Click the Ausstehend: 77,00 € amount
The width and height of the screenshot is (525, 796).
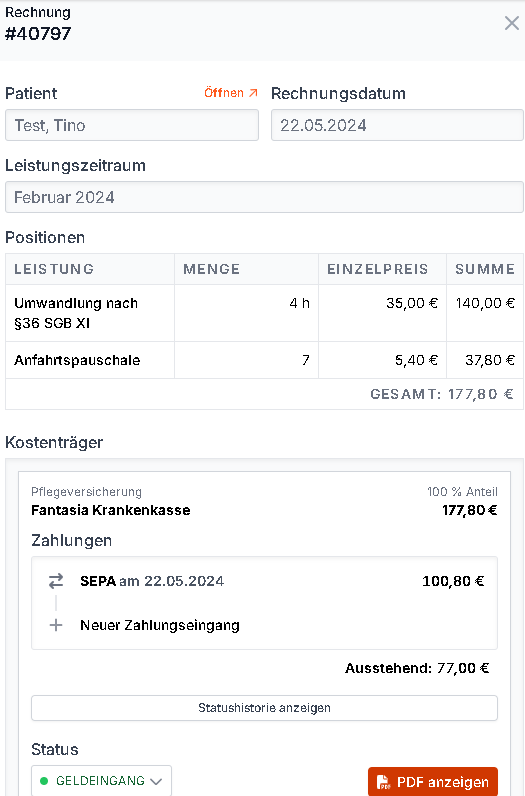[417, 668]
